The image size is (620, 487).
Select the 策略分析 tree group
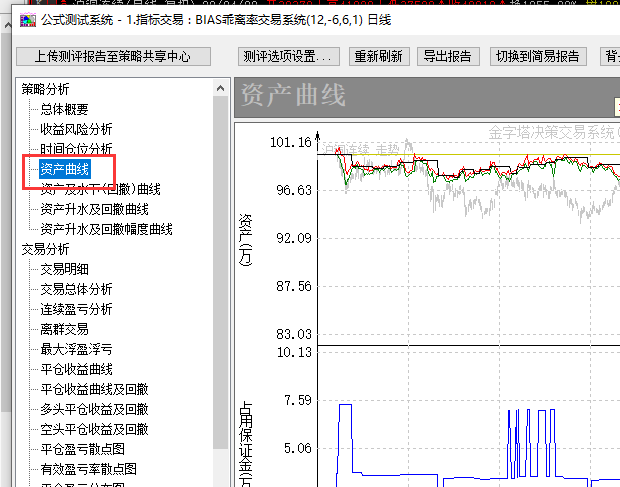coord(45,89)
